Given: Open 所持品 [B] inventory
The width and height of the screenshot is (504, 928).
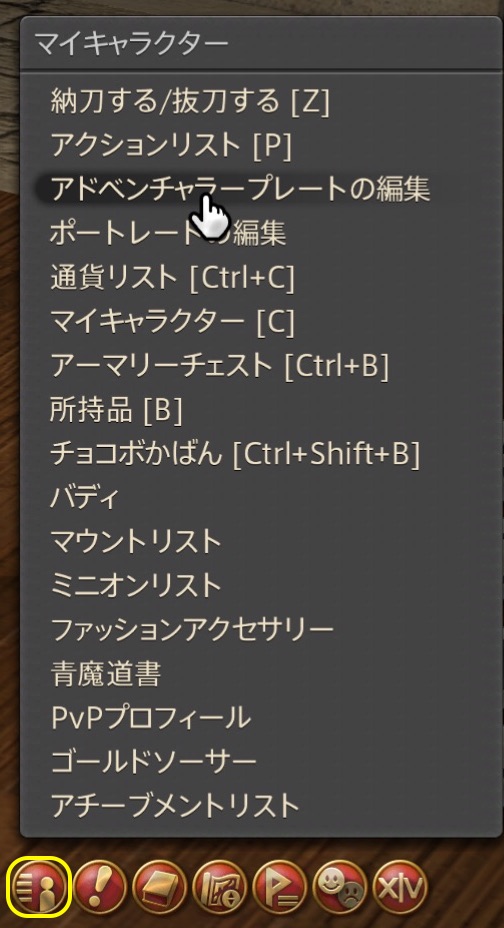Looking at the screenshot, I should tap(117, 409).
